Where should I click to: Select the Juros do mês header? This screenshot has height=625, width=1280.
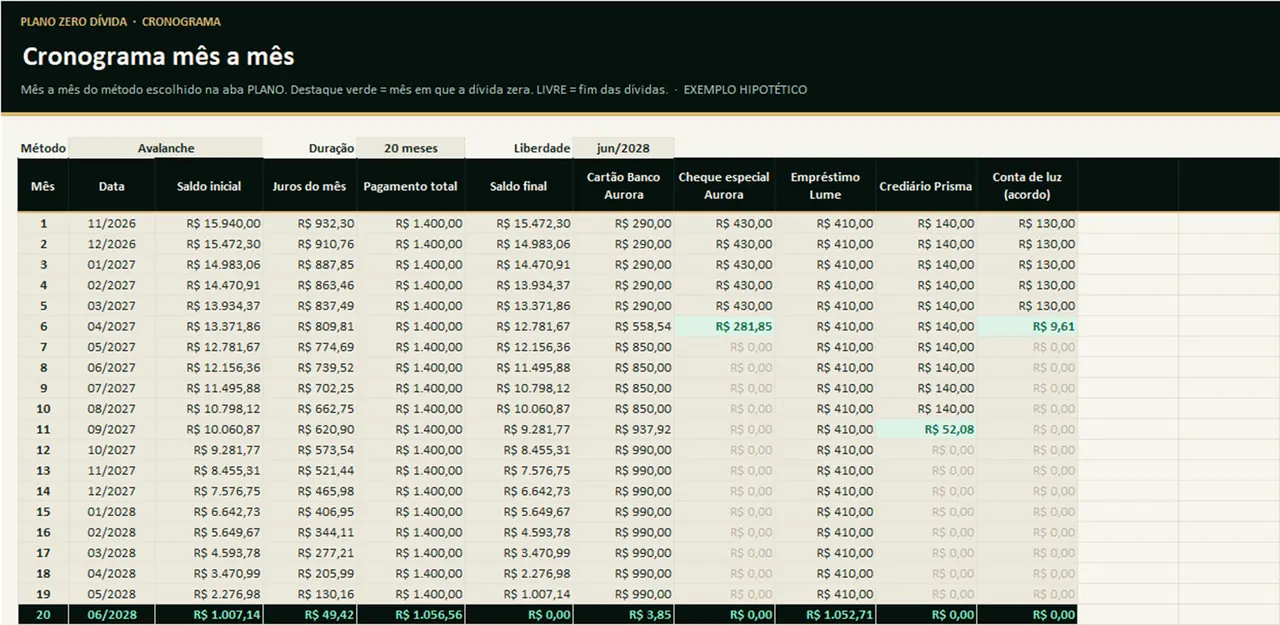point(310,186)
